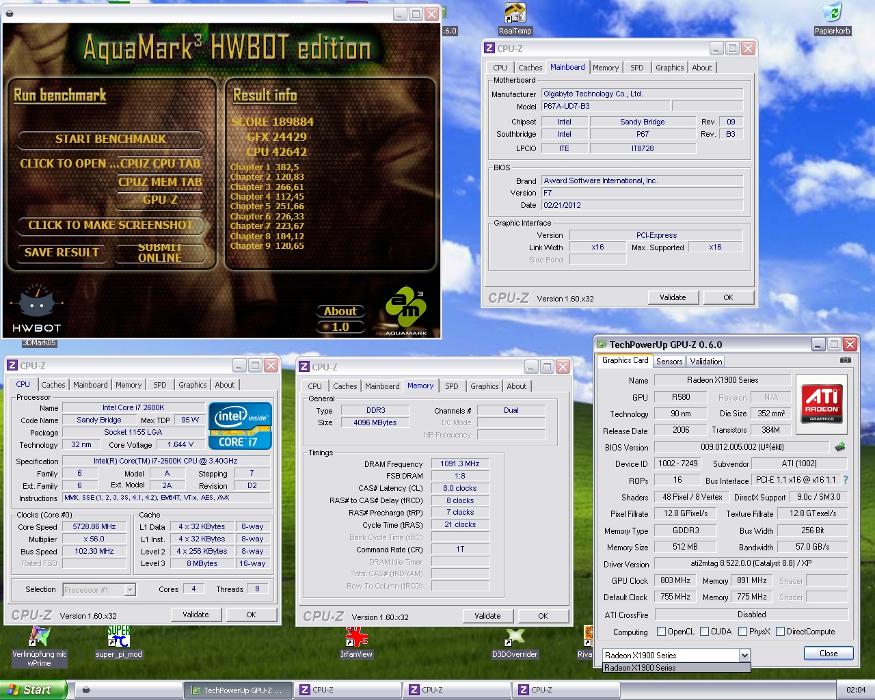875x700 pixels.
Task: Open the IrfanView desktop shortcut
Action: coord(357,642)
